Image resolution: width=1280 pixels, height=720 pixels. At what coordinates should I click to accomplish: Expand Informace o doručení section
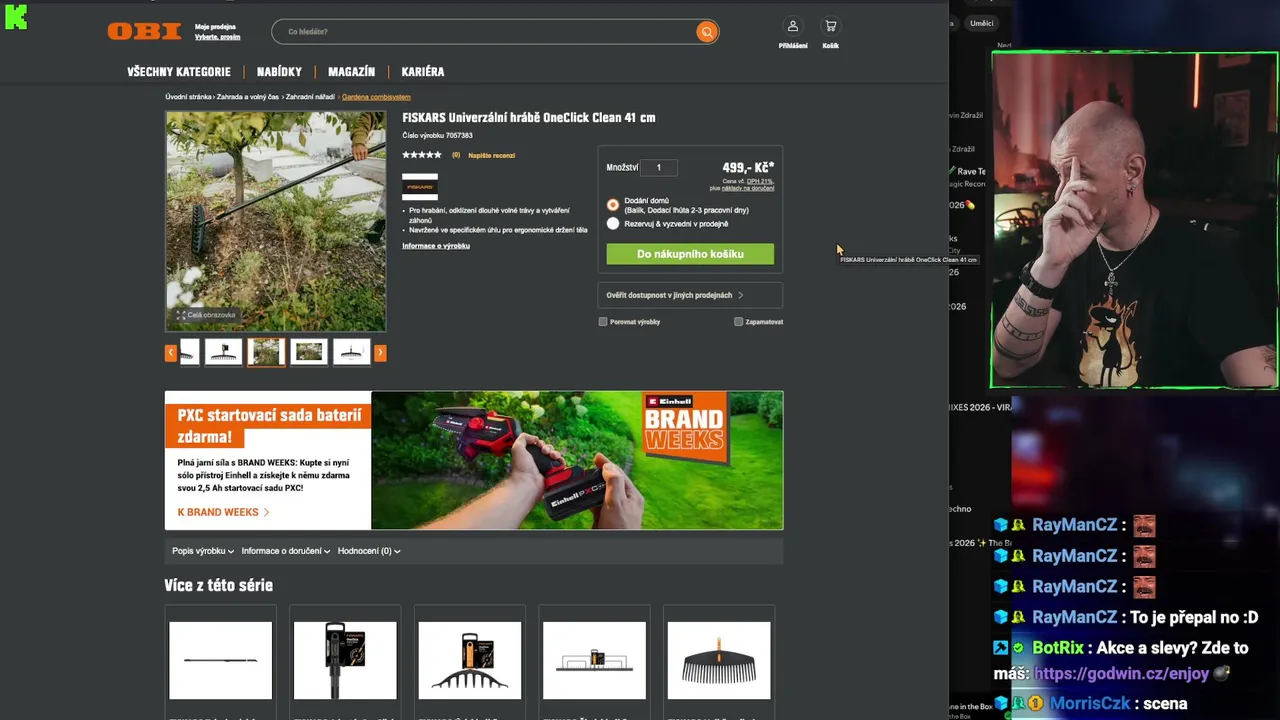pyautogui.click(x=285, y=551)
